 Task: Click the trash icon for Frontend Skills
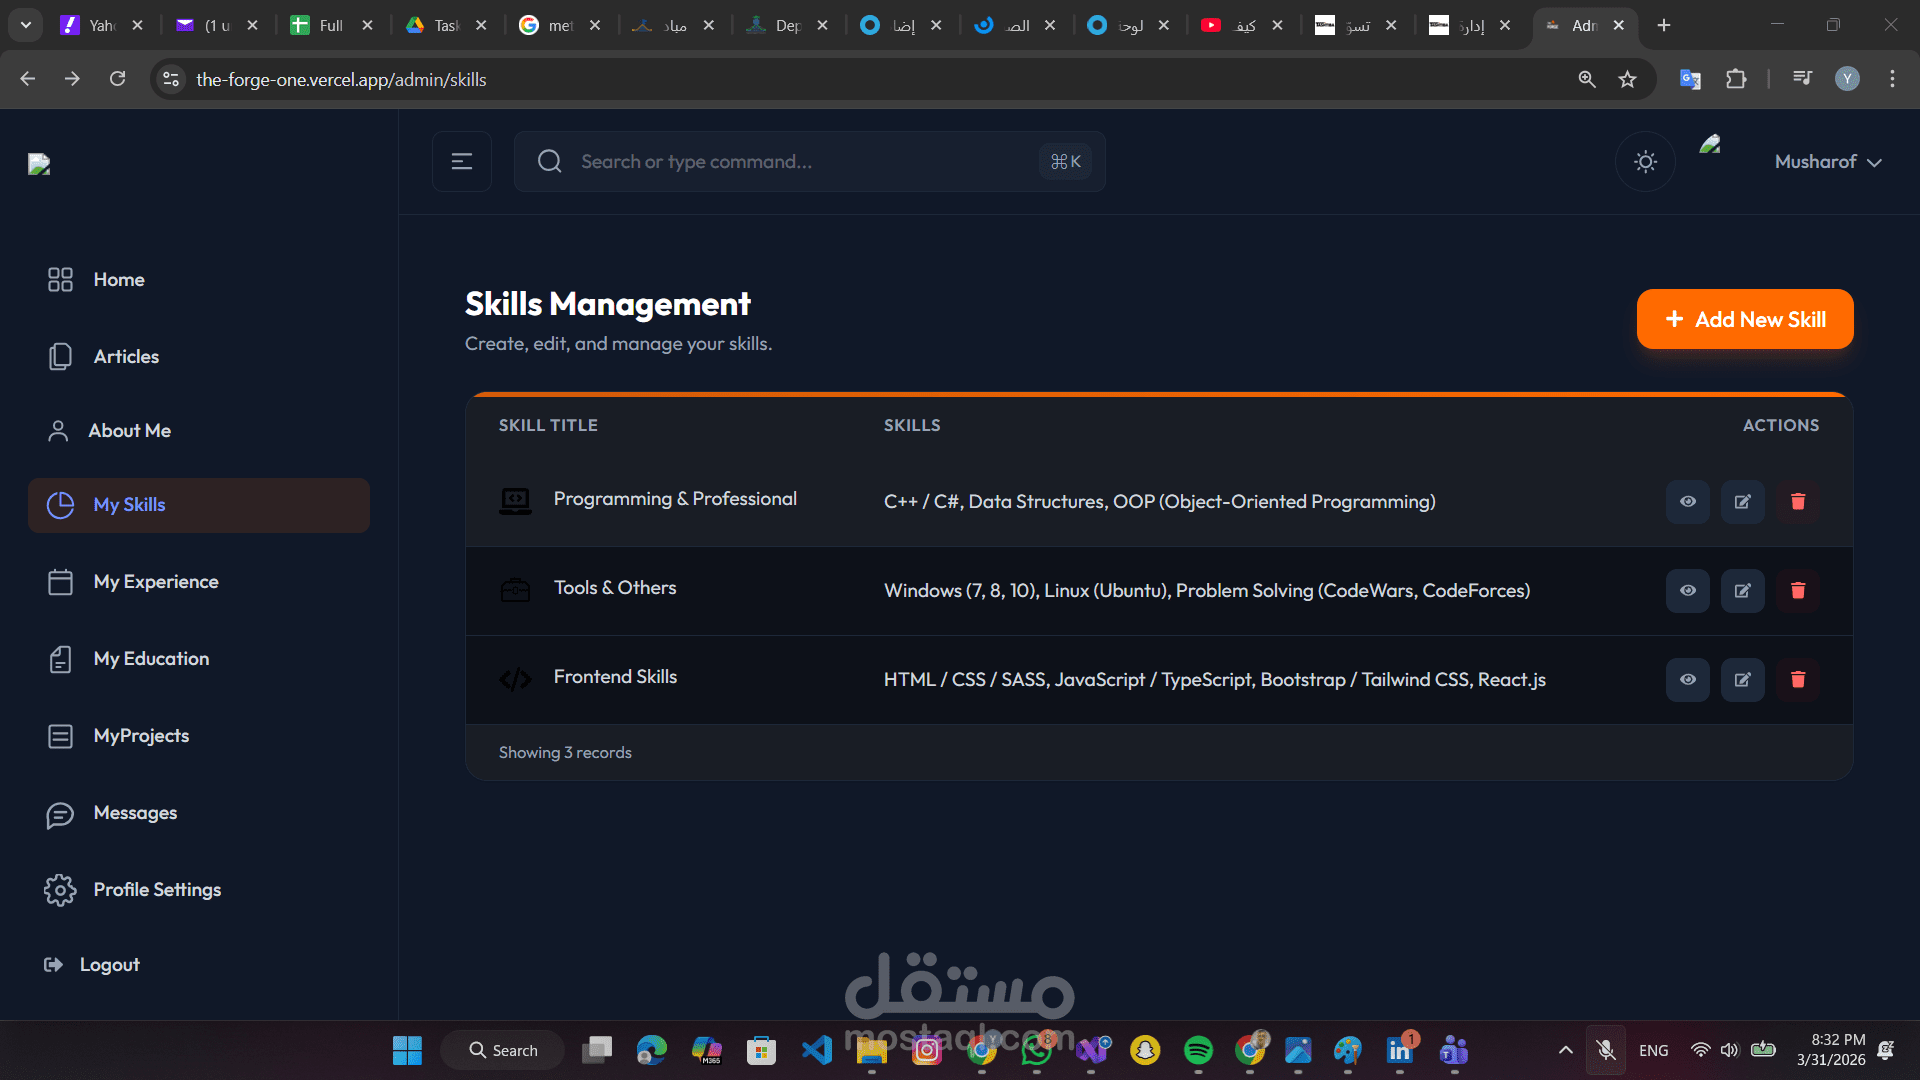pos(1797,680)
